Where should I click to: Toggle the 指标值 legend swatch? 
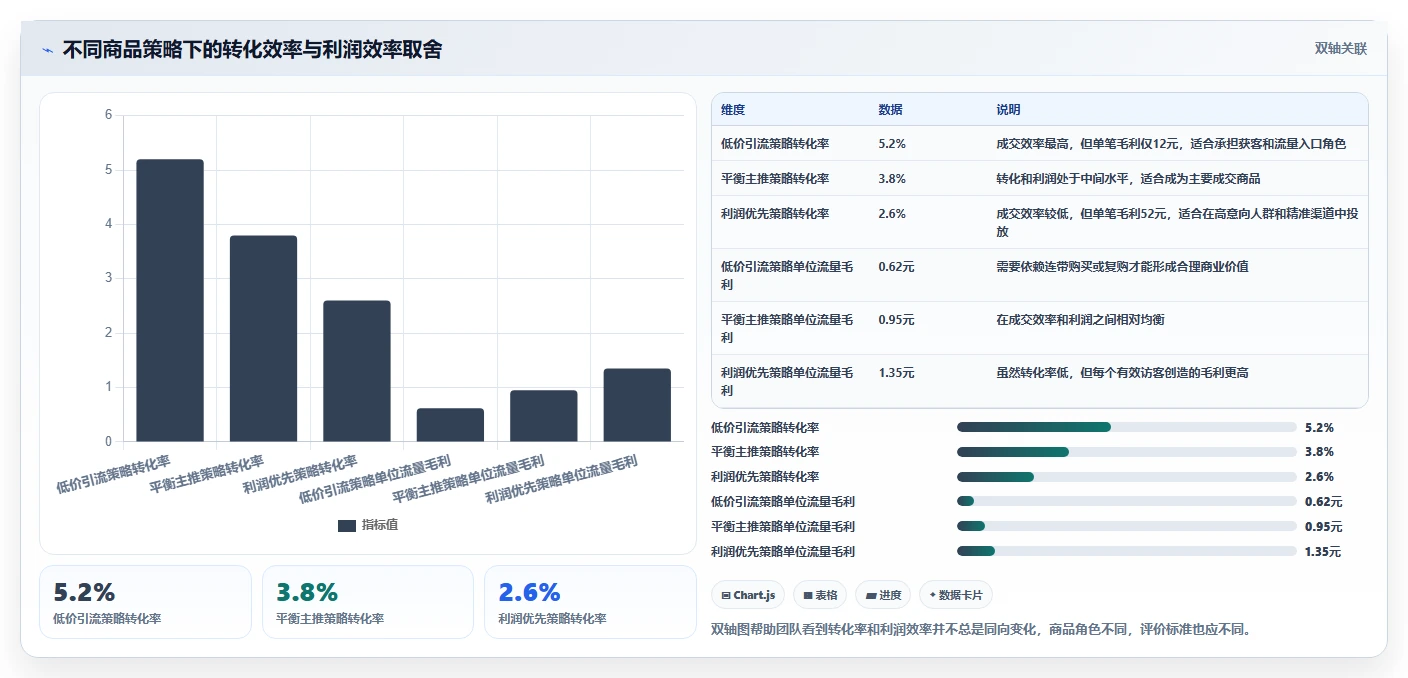coord(347,525)
